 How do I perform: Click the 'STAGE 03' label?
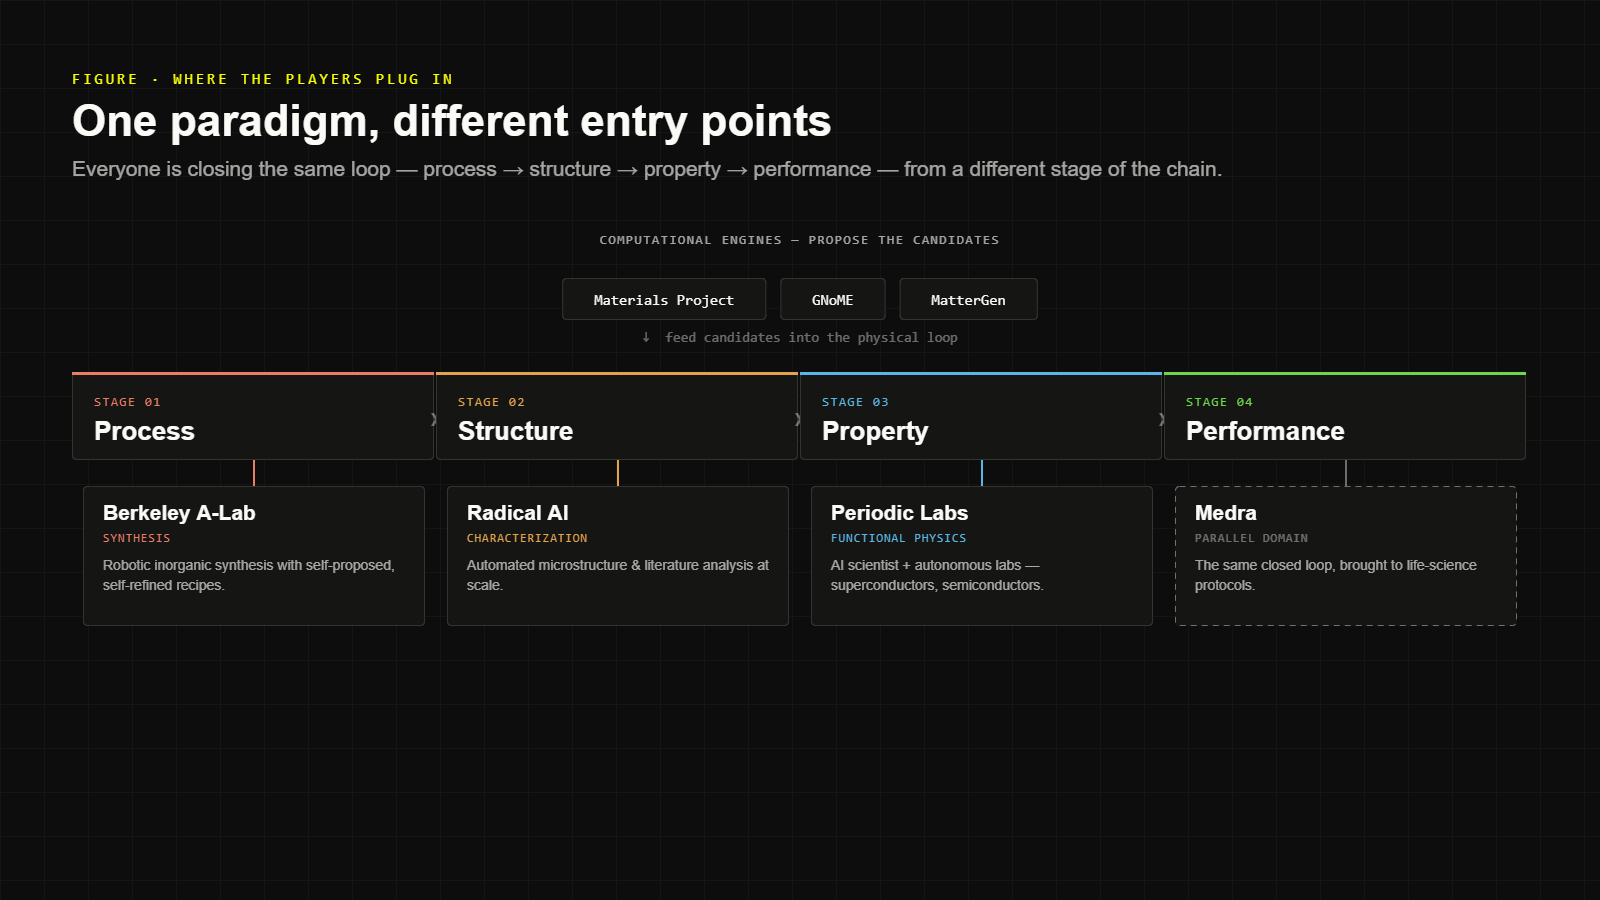pyautogui.click(x=855, y=402)
